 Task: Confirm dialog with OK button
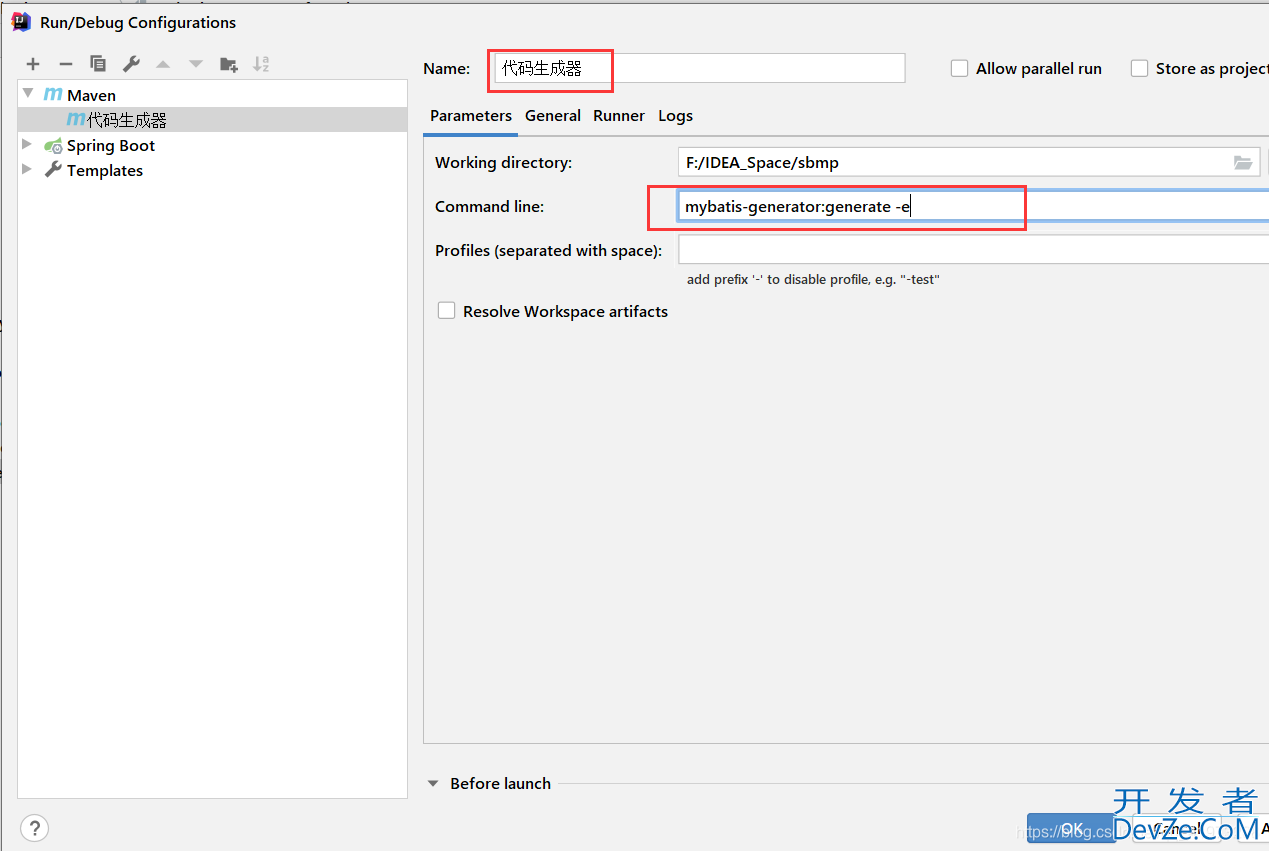[x=1071, y=828]
